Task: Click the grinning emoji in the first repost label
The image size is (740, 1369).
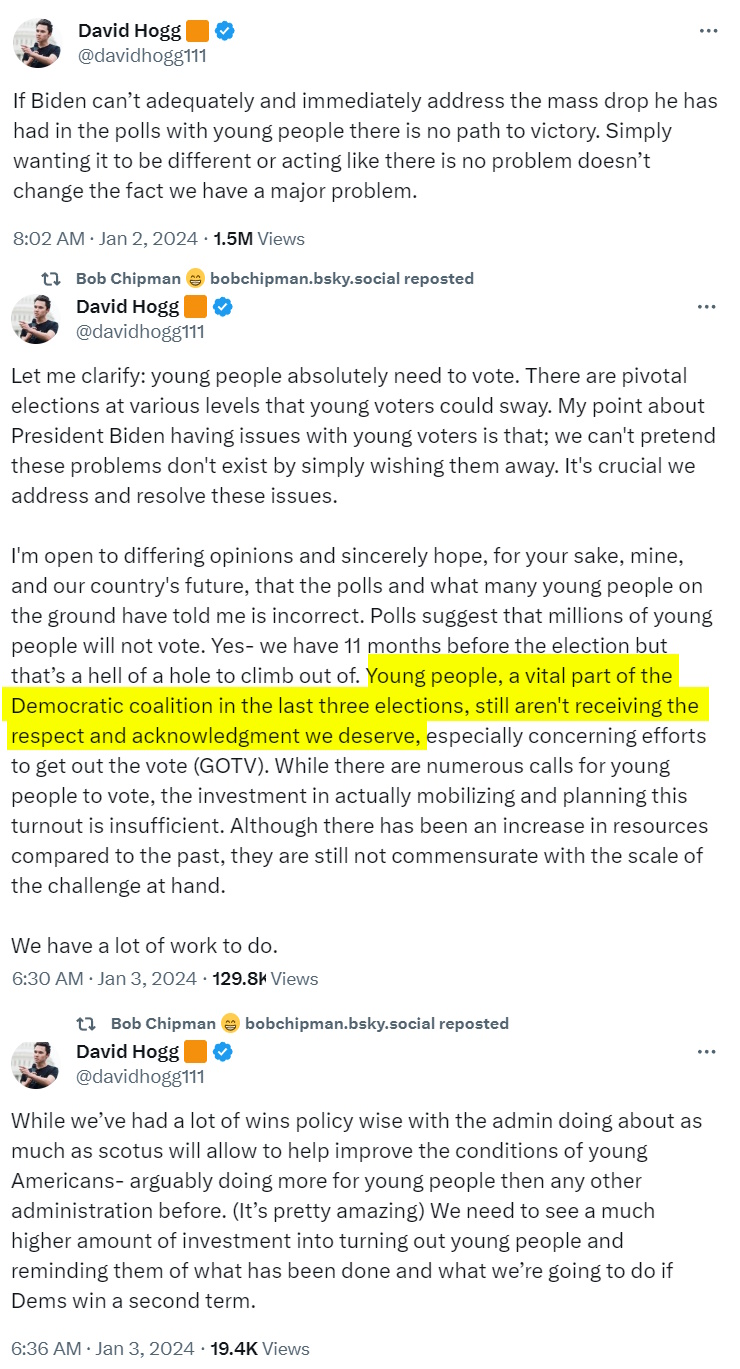Action: pos(196,278)
